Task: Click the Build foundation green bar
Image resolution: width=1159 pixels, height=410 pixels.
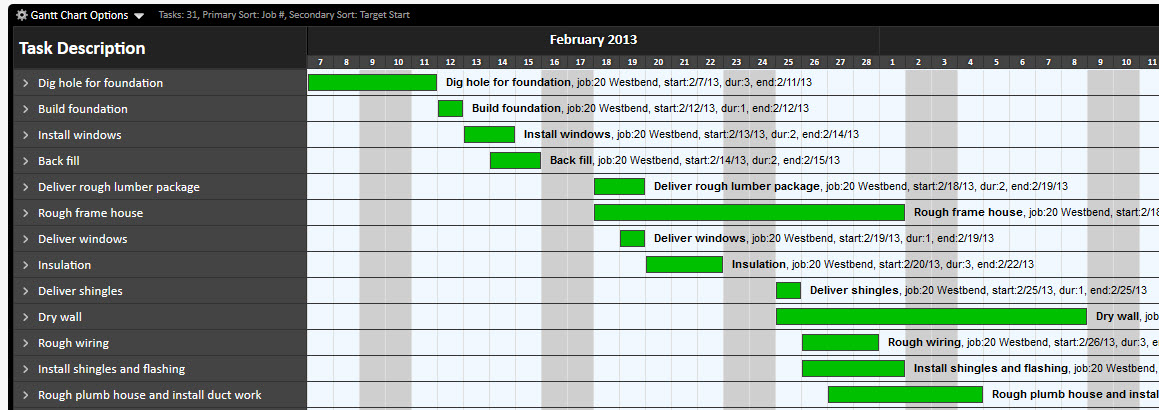Action: click(x=450, y=109)
